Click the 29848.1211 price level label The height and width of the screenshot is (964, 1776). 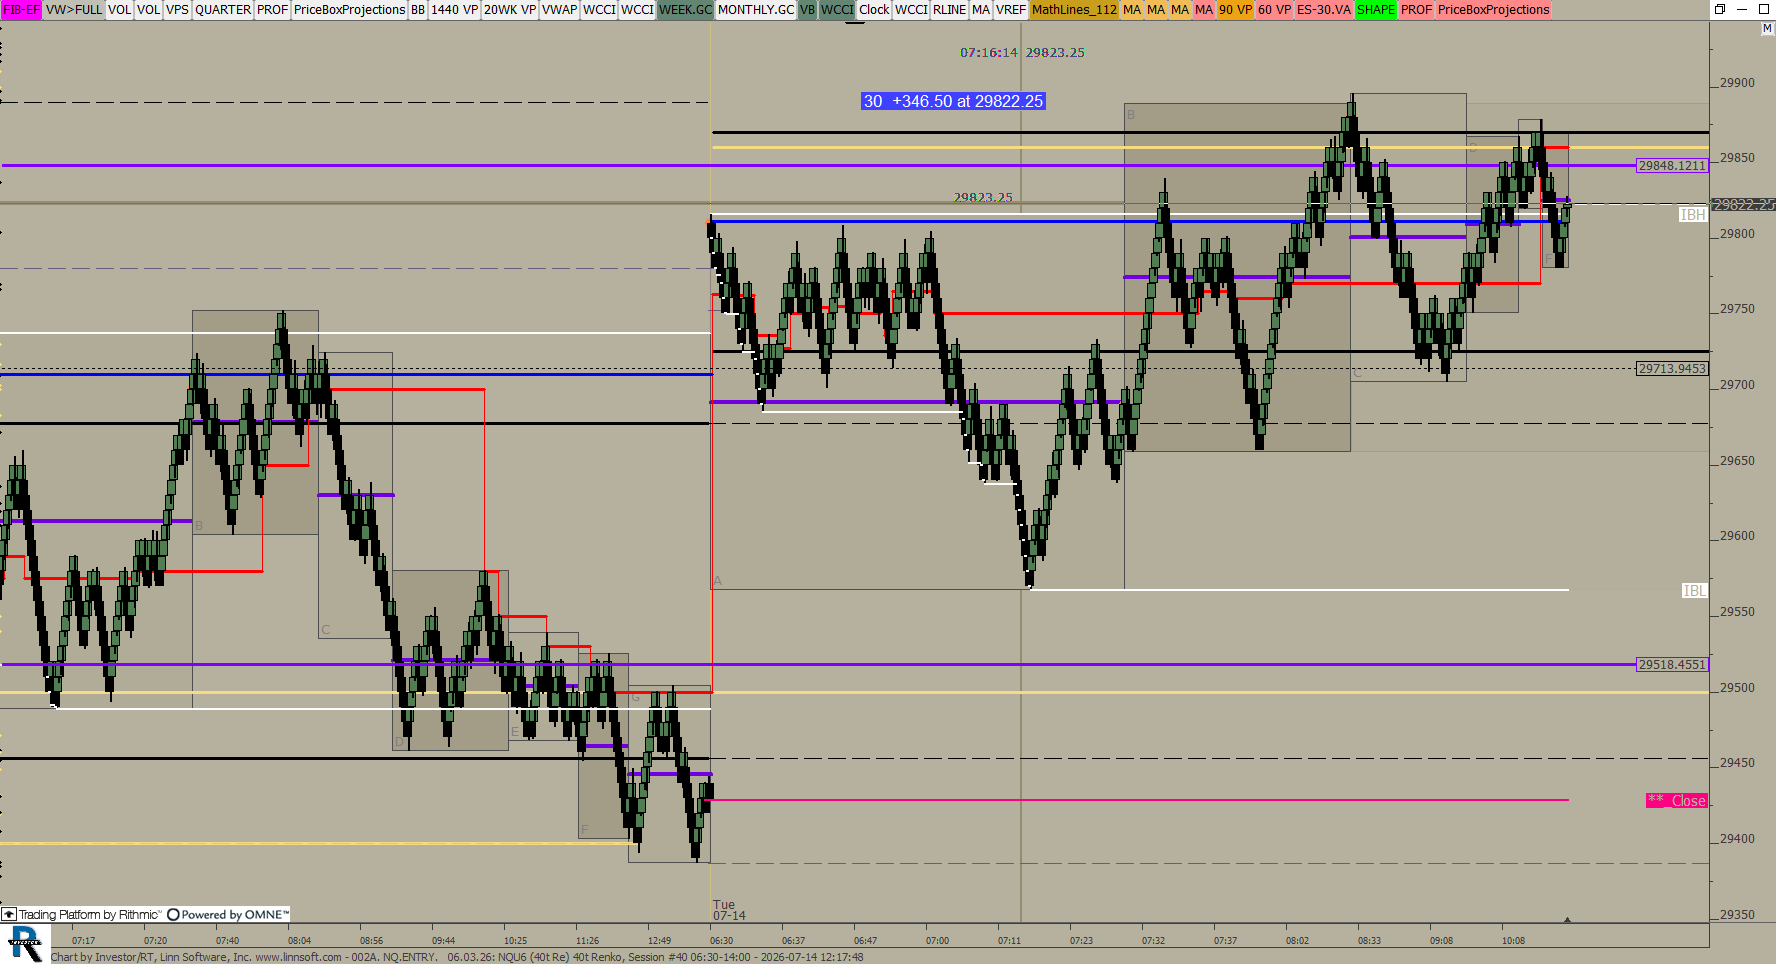click(1672, 165)
